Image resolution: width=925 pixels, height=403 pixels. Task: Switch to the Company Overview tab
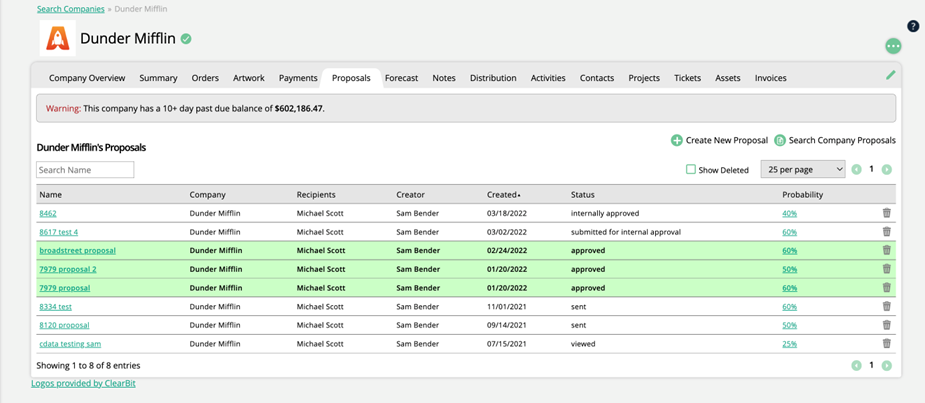click(x=87, y=78)
